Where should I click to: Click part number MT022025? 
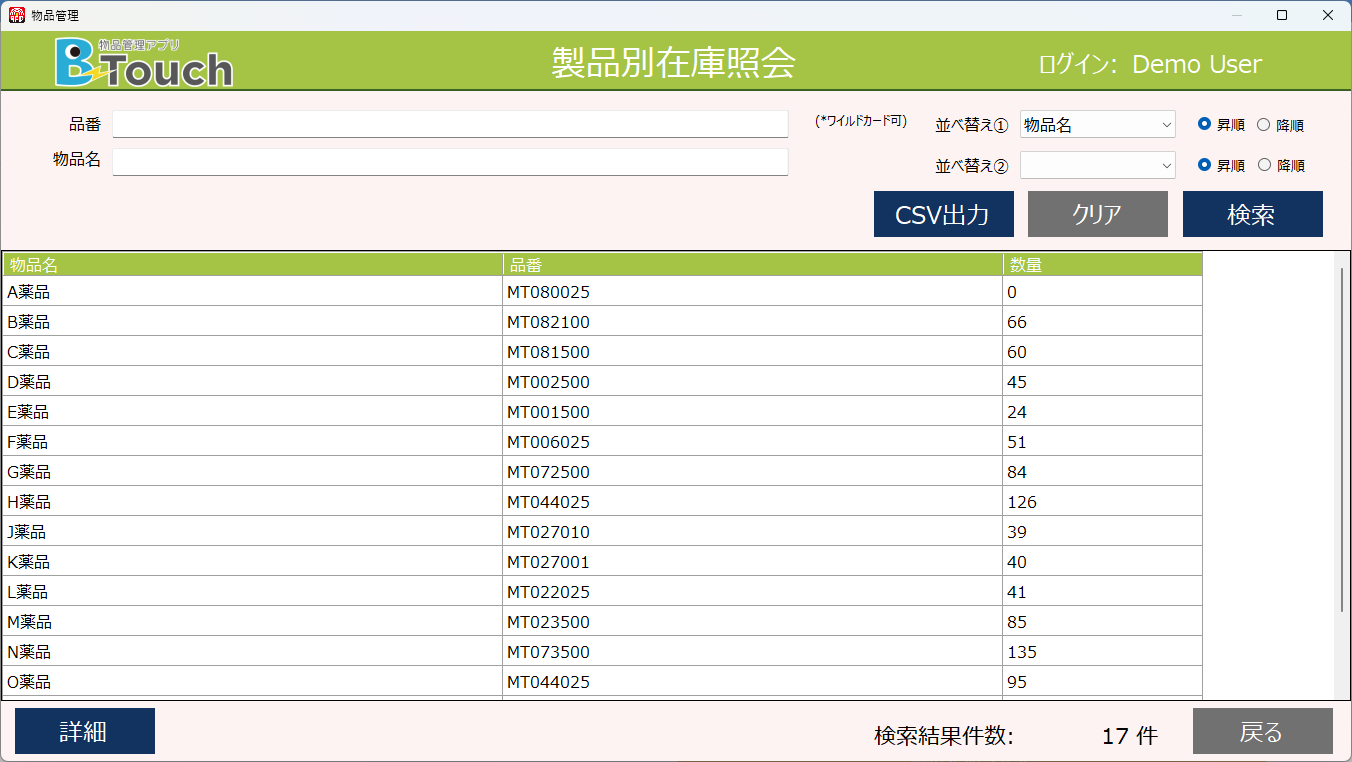[x=548, y=592]
